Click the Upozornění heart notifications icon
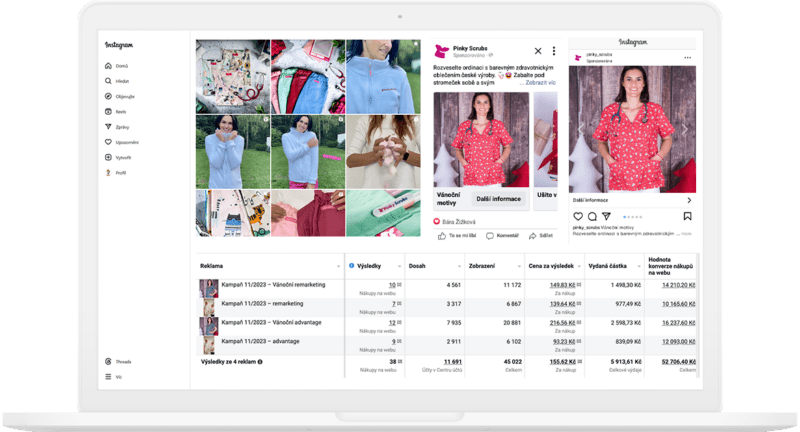The image size is (800, 432). coord(107,142)
